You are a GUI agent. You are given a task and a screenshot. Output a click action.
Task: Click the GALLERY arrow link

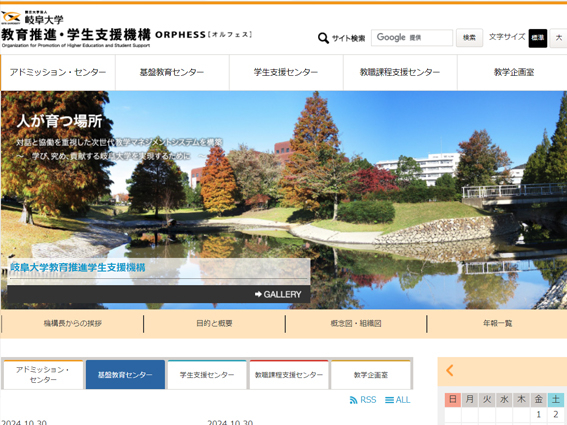(x=278, y=294)
